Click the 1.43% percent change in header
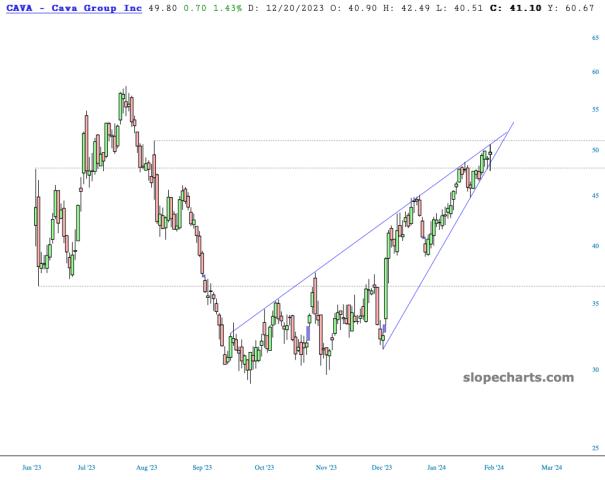The width and height of the screenshot is (605, 480). (x=228, y=9)
